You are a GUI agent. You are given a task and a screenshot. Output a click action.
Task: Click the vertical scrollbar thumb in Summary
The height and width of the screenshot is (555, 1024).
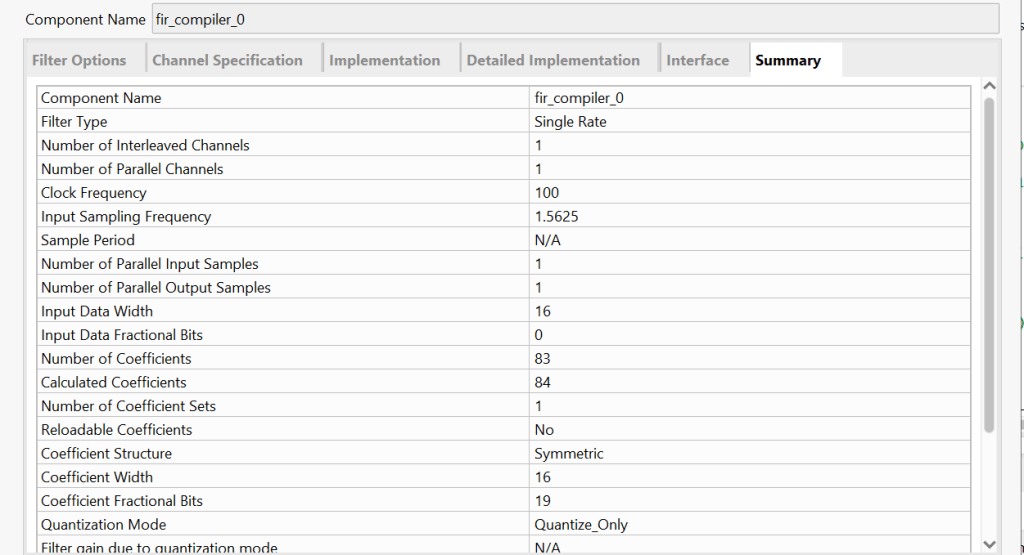click(989, 265)
